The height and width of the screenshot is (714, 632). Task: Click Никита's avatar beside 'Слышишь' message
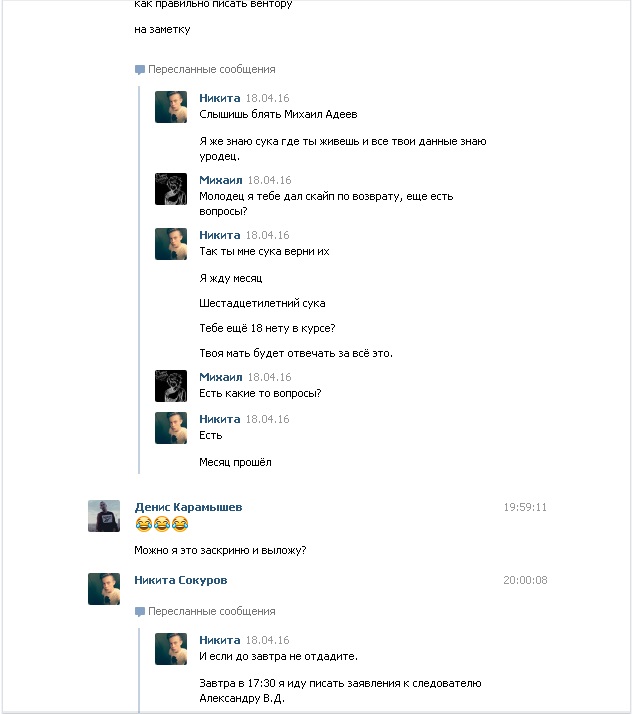tap(171, 107)
